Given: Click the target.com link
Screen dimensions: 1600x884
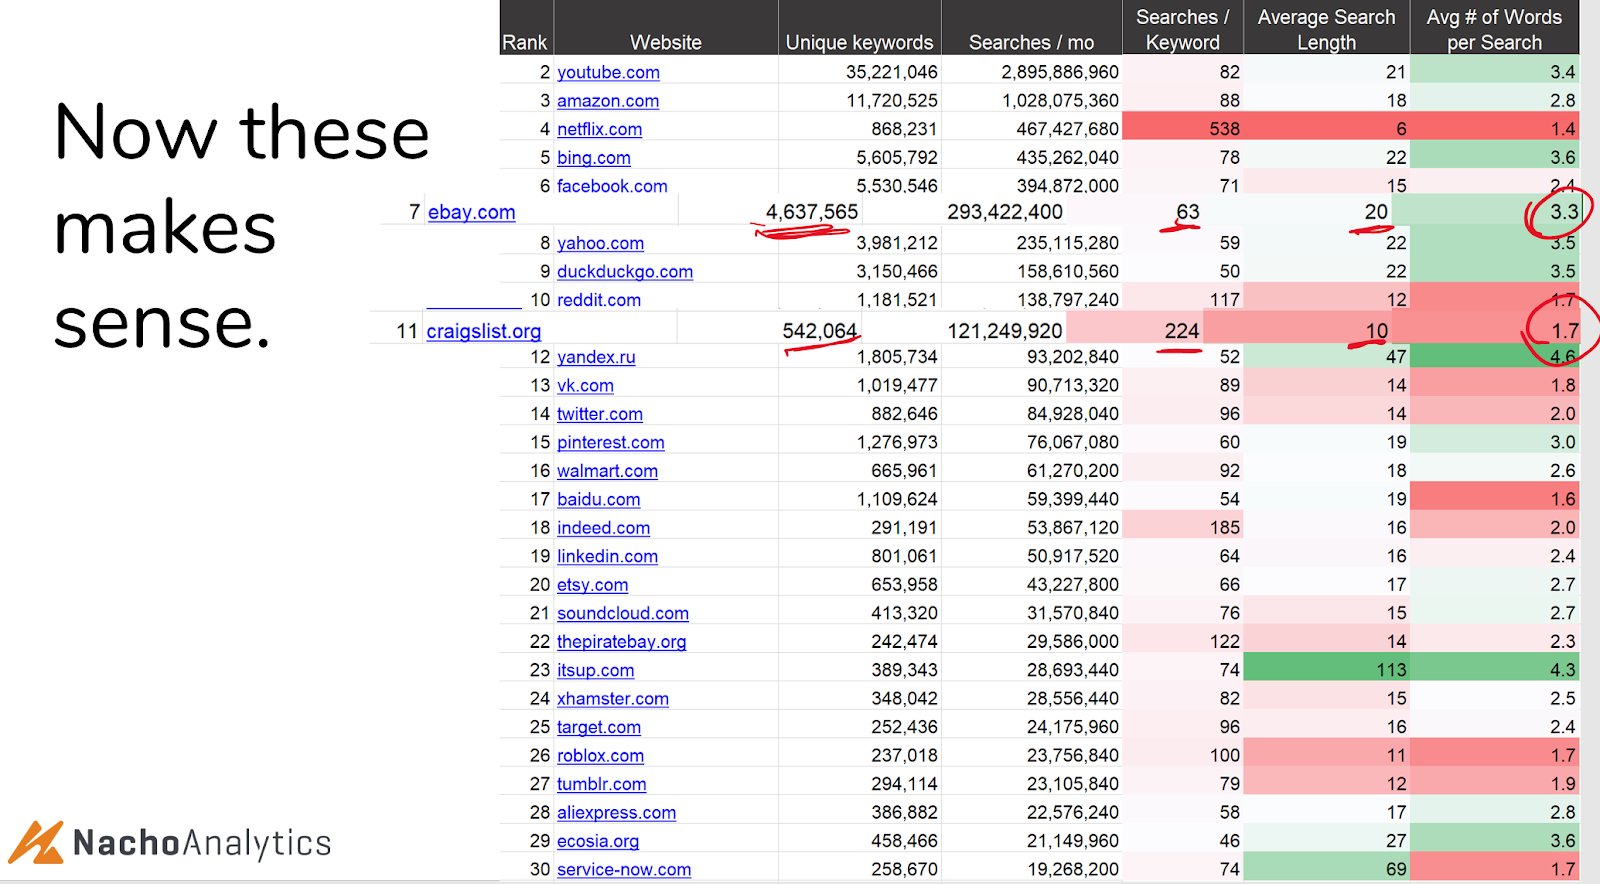Looking at the screenshot, I should point(599,728).
